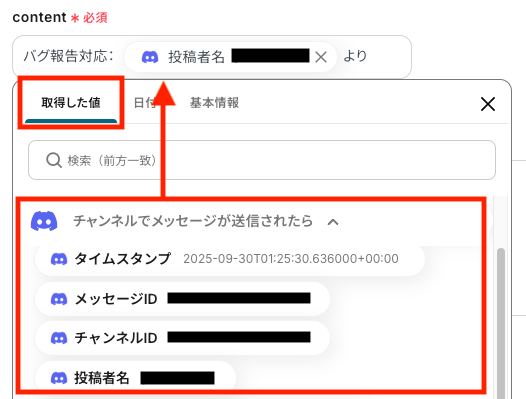Open the 日付 tab
This screenshot has height=399, width=526.
[144, 103]
